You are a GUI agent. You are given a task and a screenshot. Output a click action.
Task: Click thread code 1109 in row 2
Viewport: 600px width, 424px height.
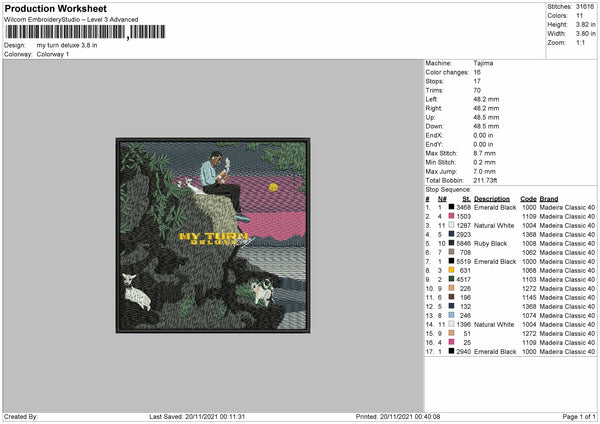click(x=529, y=217)
